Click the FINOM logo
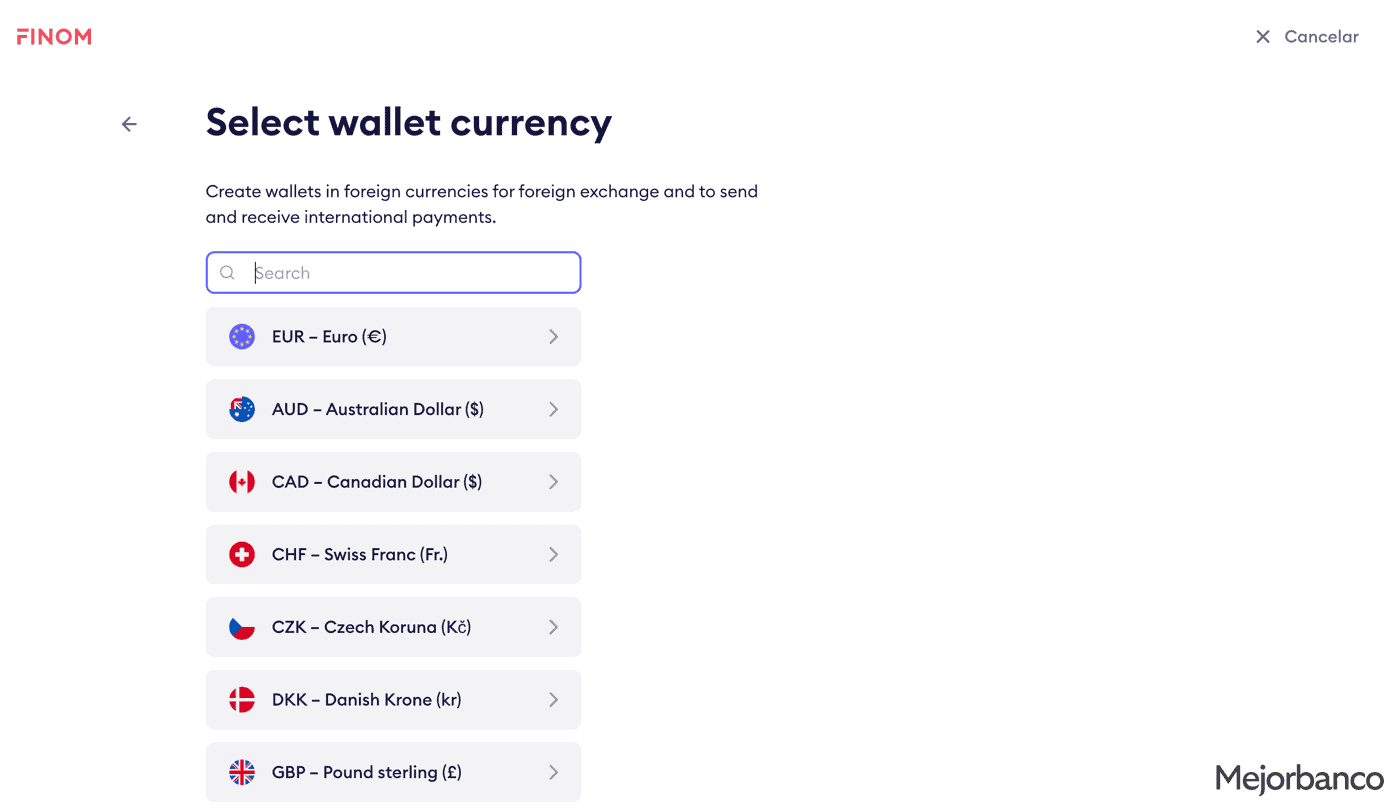This screenshot has height=812, width=1400. [54, 37]
